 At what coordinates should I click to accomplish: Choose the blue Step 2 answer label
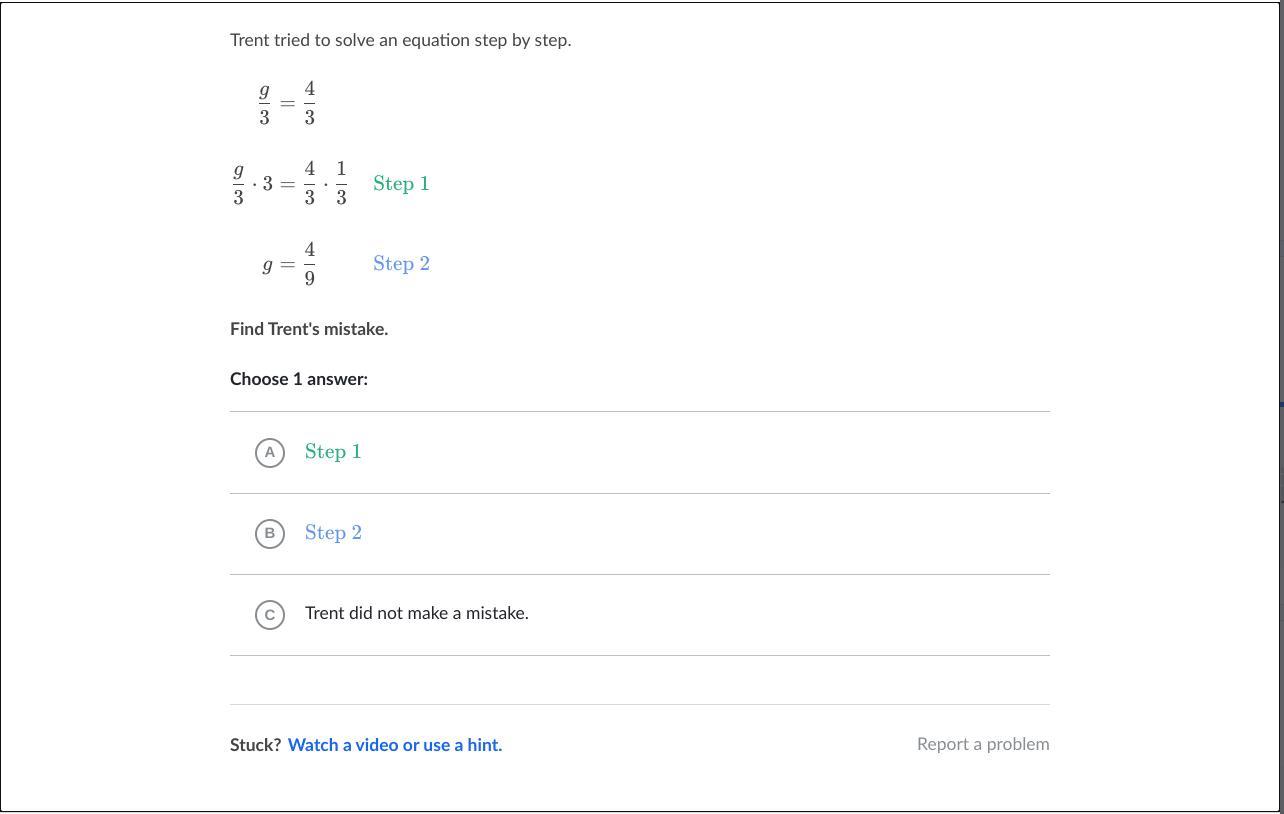[x=333, y=533]
